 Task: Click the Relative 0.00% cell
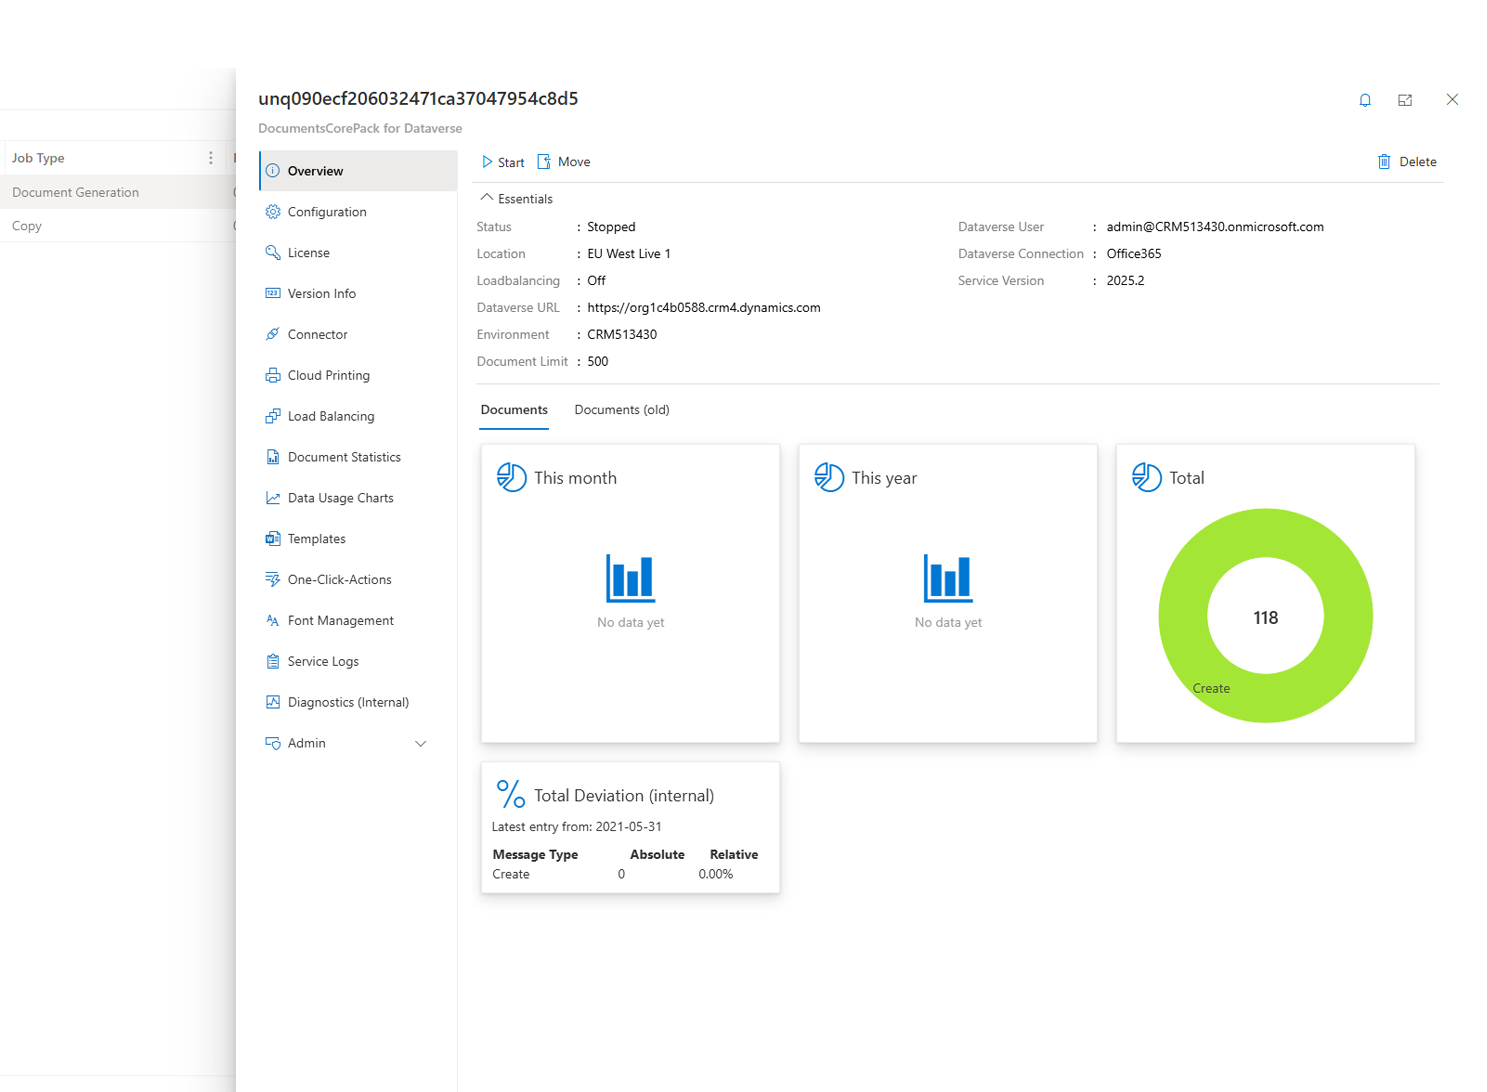pos(716,874)
